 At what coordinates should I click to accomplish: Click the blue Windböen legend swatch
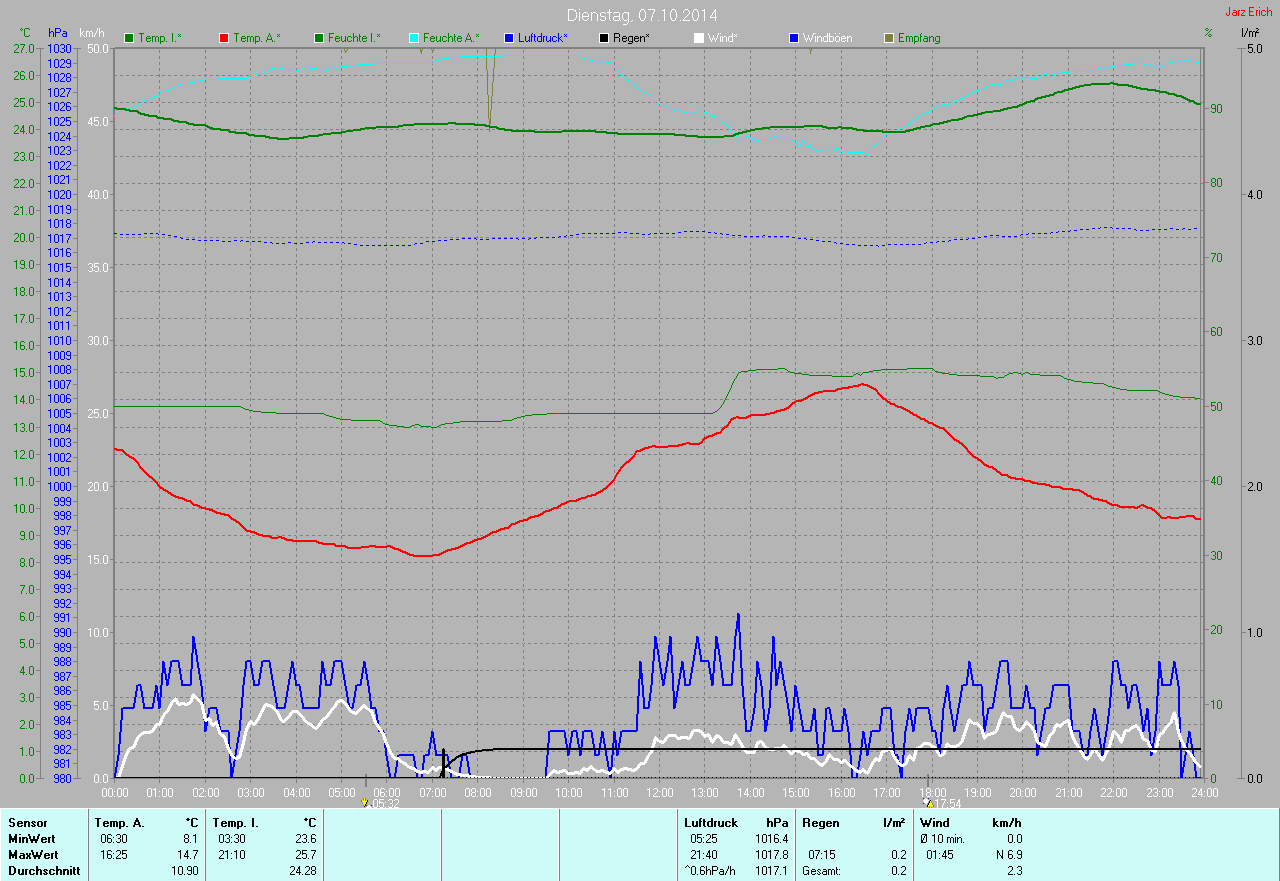794,38
